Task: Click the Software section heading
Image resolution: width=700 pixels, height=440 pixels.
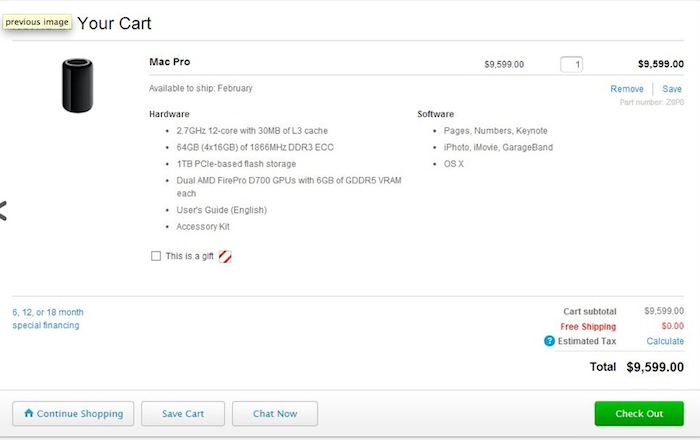Action: (x=435, y=114)
